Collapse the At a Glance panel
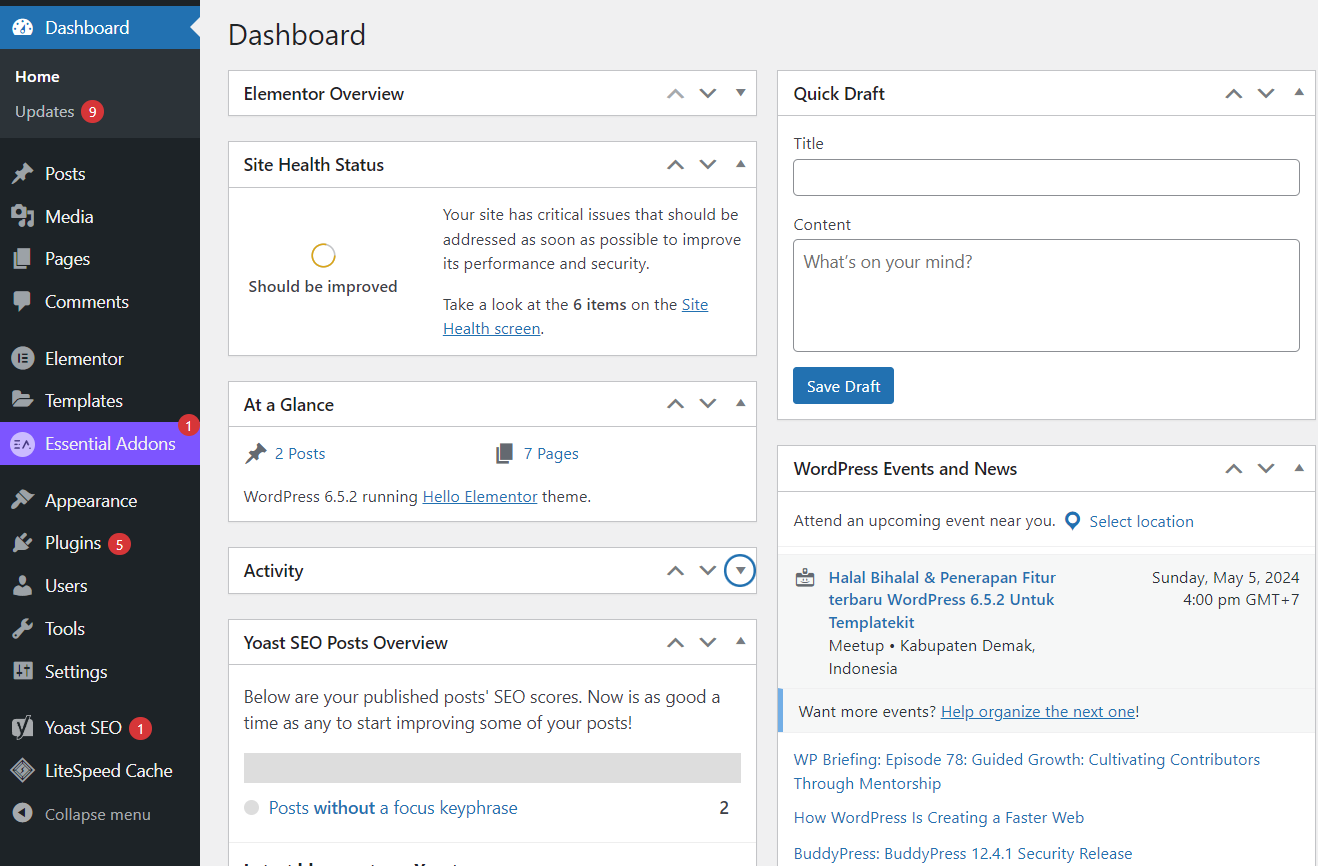 [x=741, y=404]
